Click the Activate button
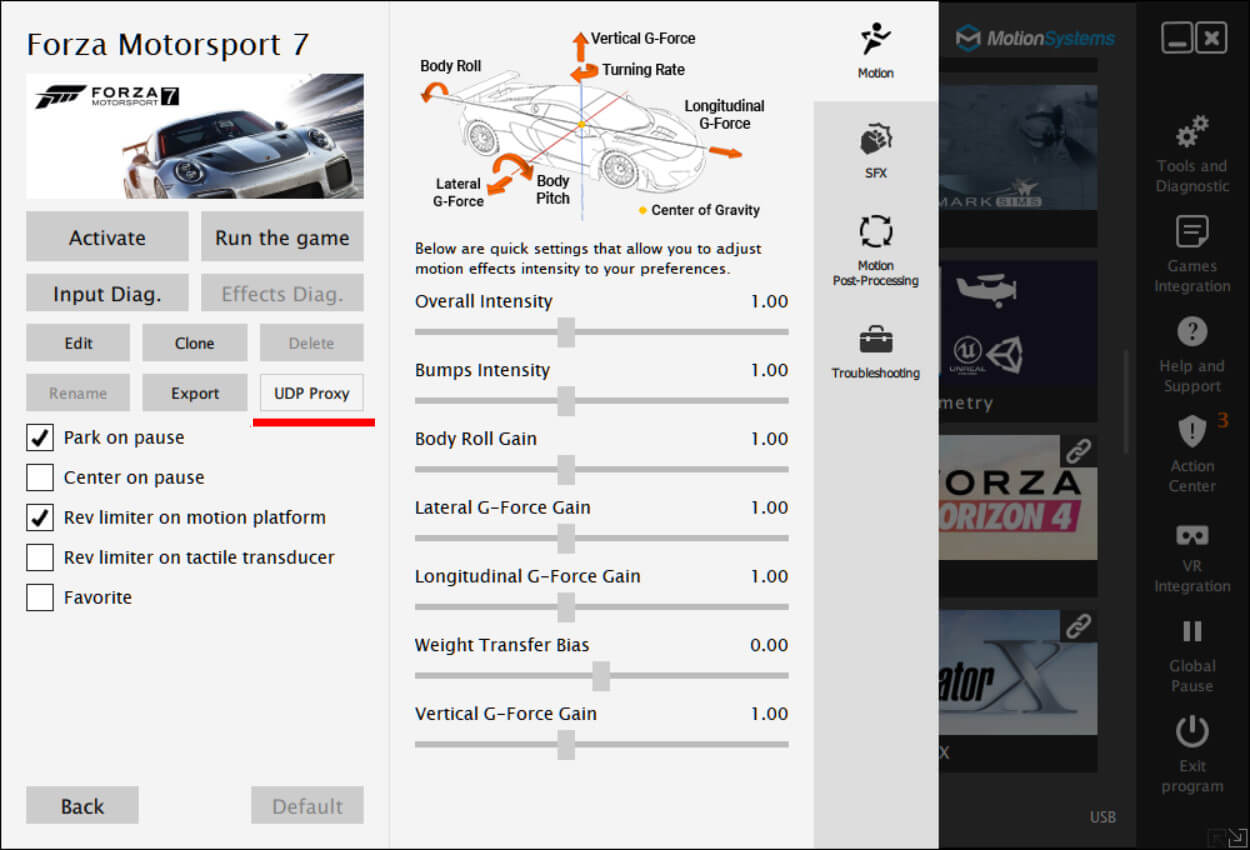 tap(107, 237)
